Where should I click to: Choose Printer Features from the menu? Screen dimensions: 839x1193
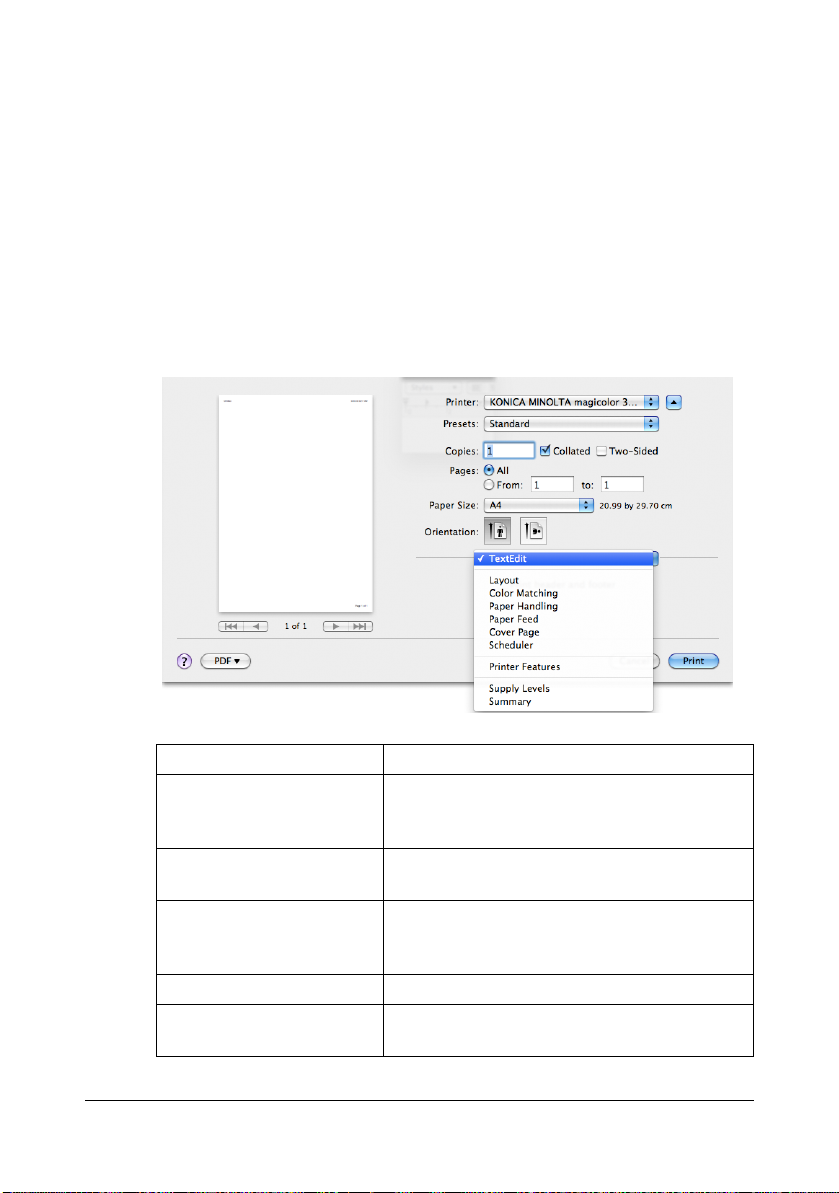pyautogui.click(x=524, y=666)
